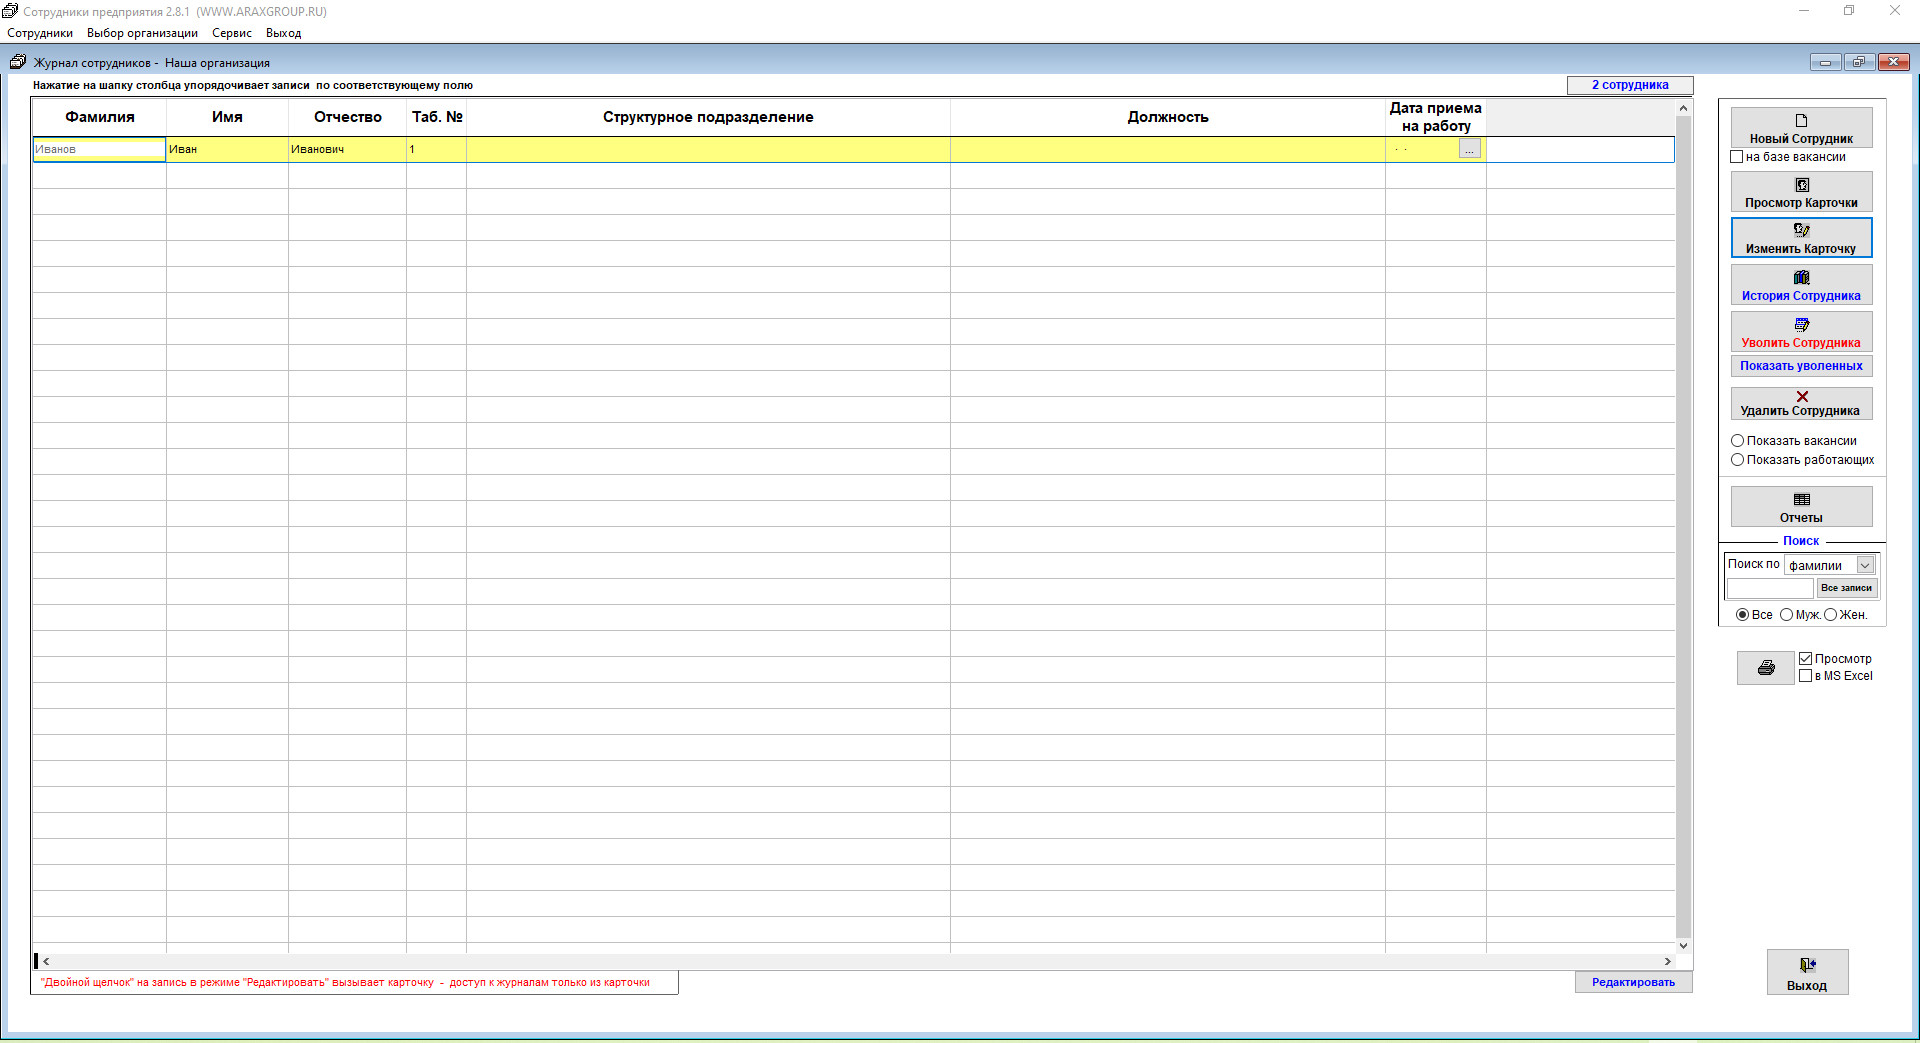Viewport: 1920px width, 1043px height.
Task: Select the Жен. radio button
Action: pos(1831,615)
